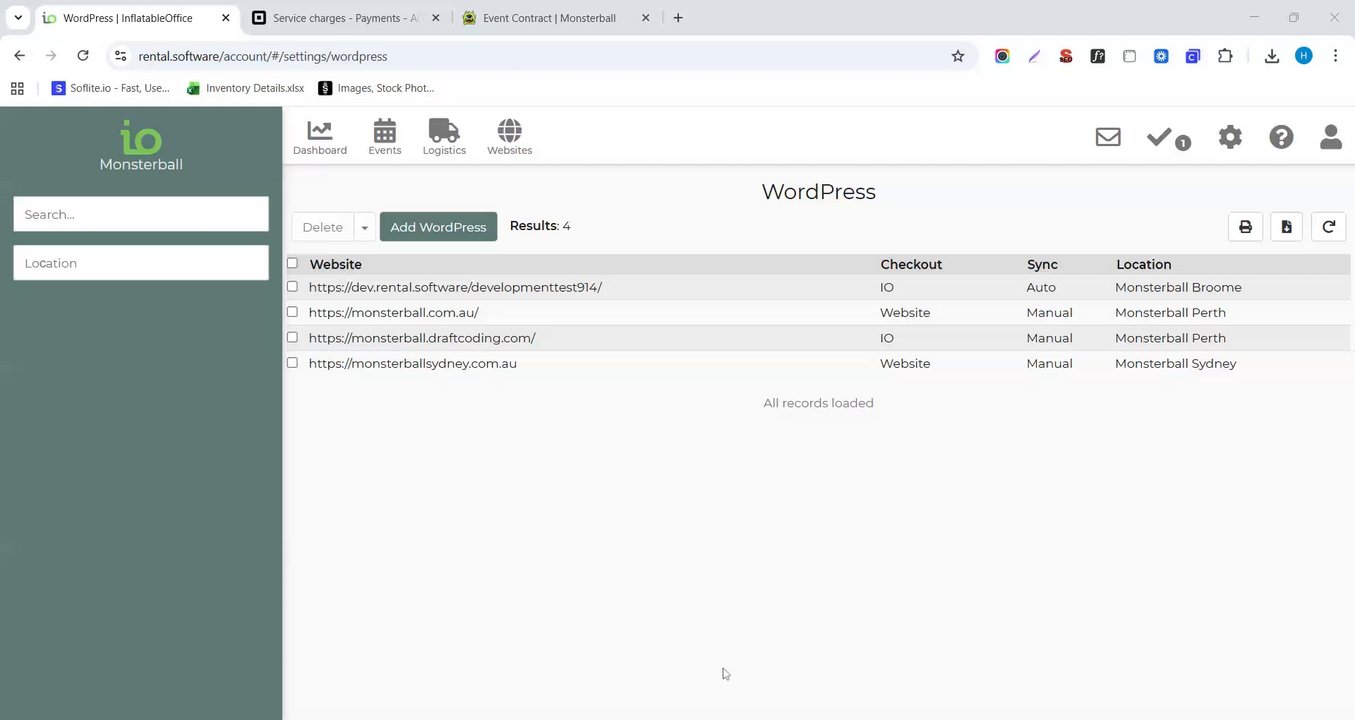The image size is (1355, 720).
Task: Open the Chrome apps grid
Action: (17, 88)
